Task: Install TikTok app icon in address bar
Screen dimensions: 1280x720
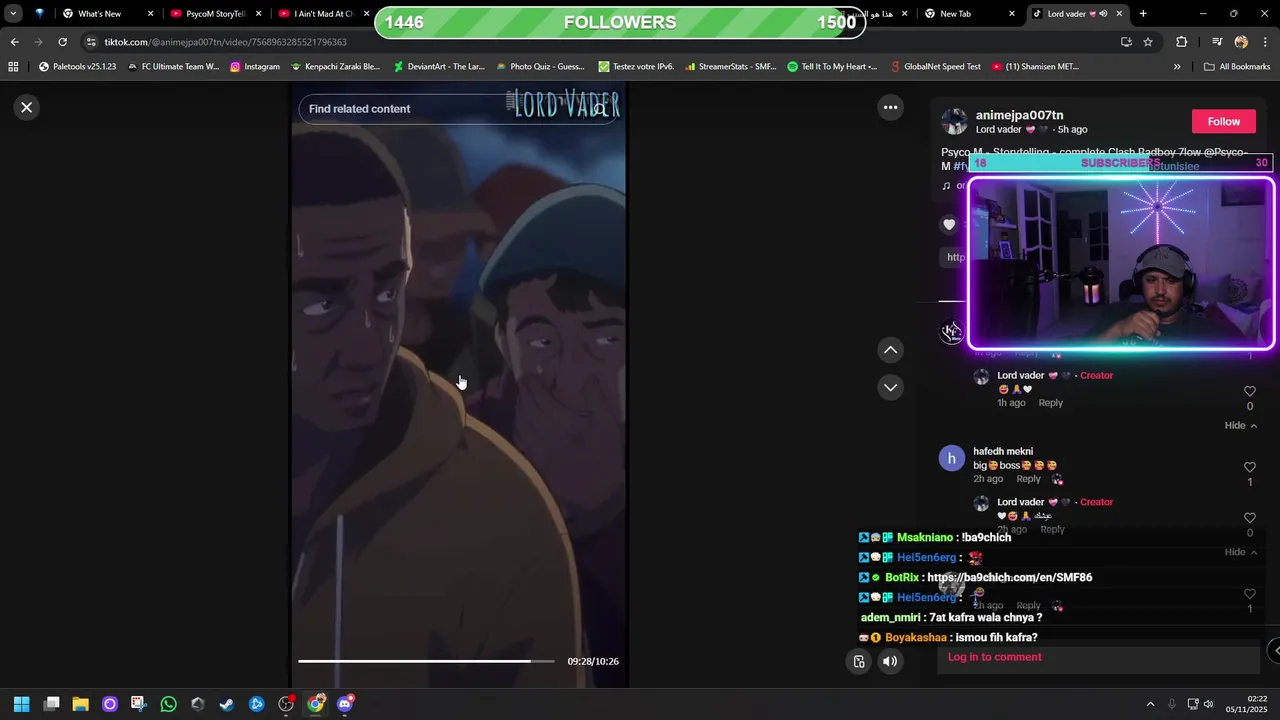Action: [x=1126, y=42]
